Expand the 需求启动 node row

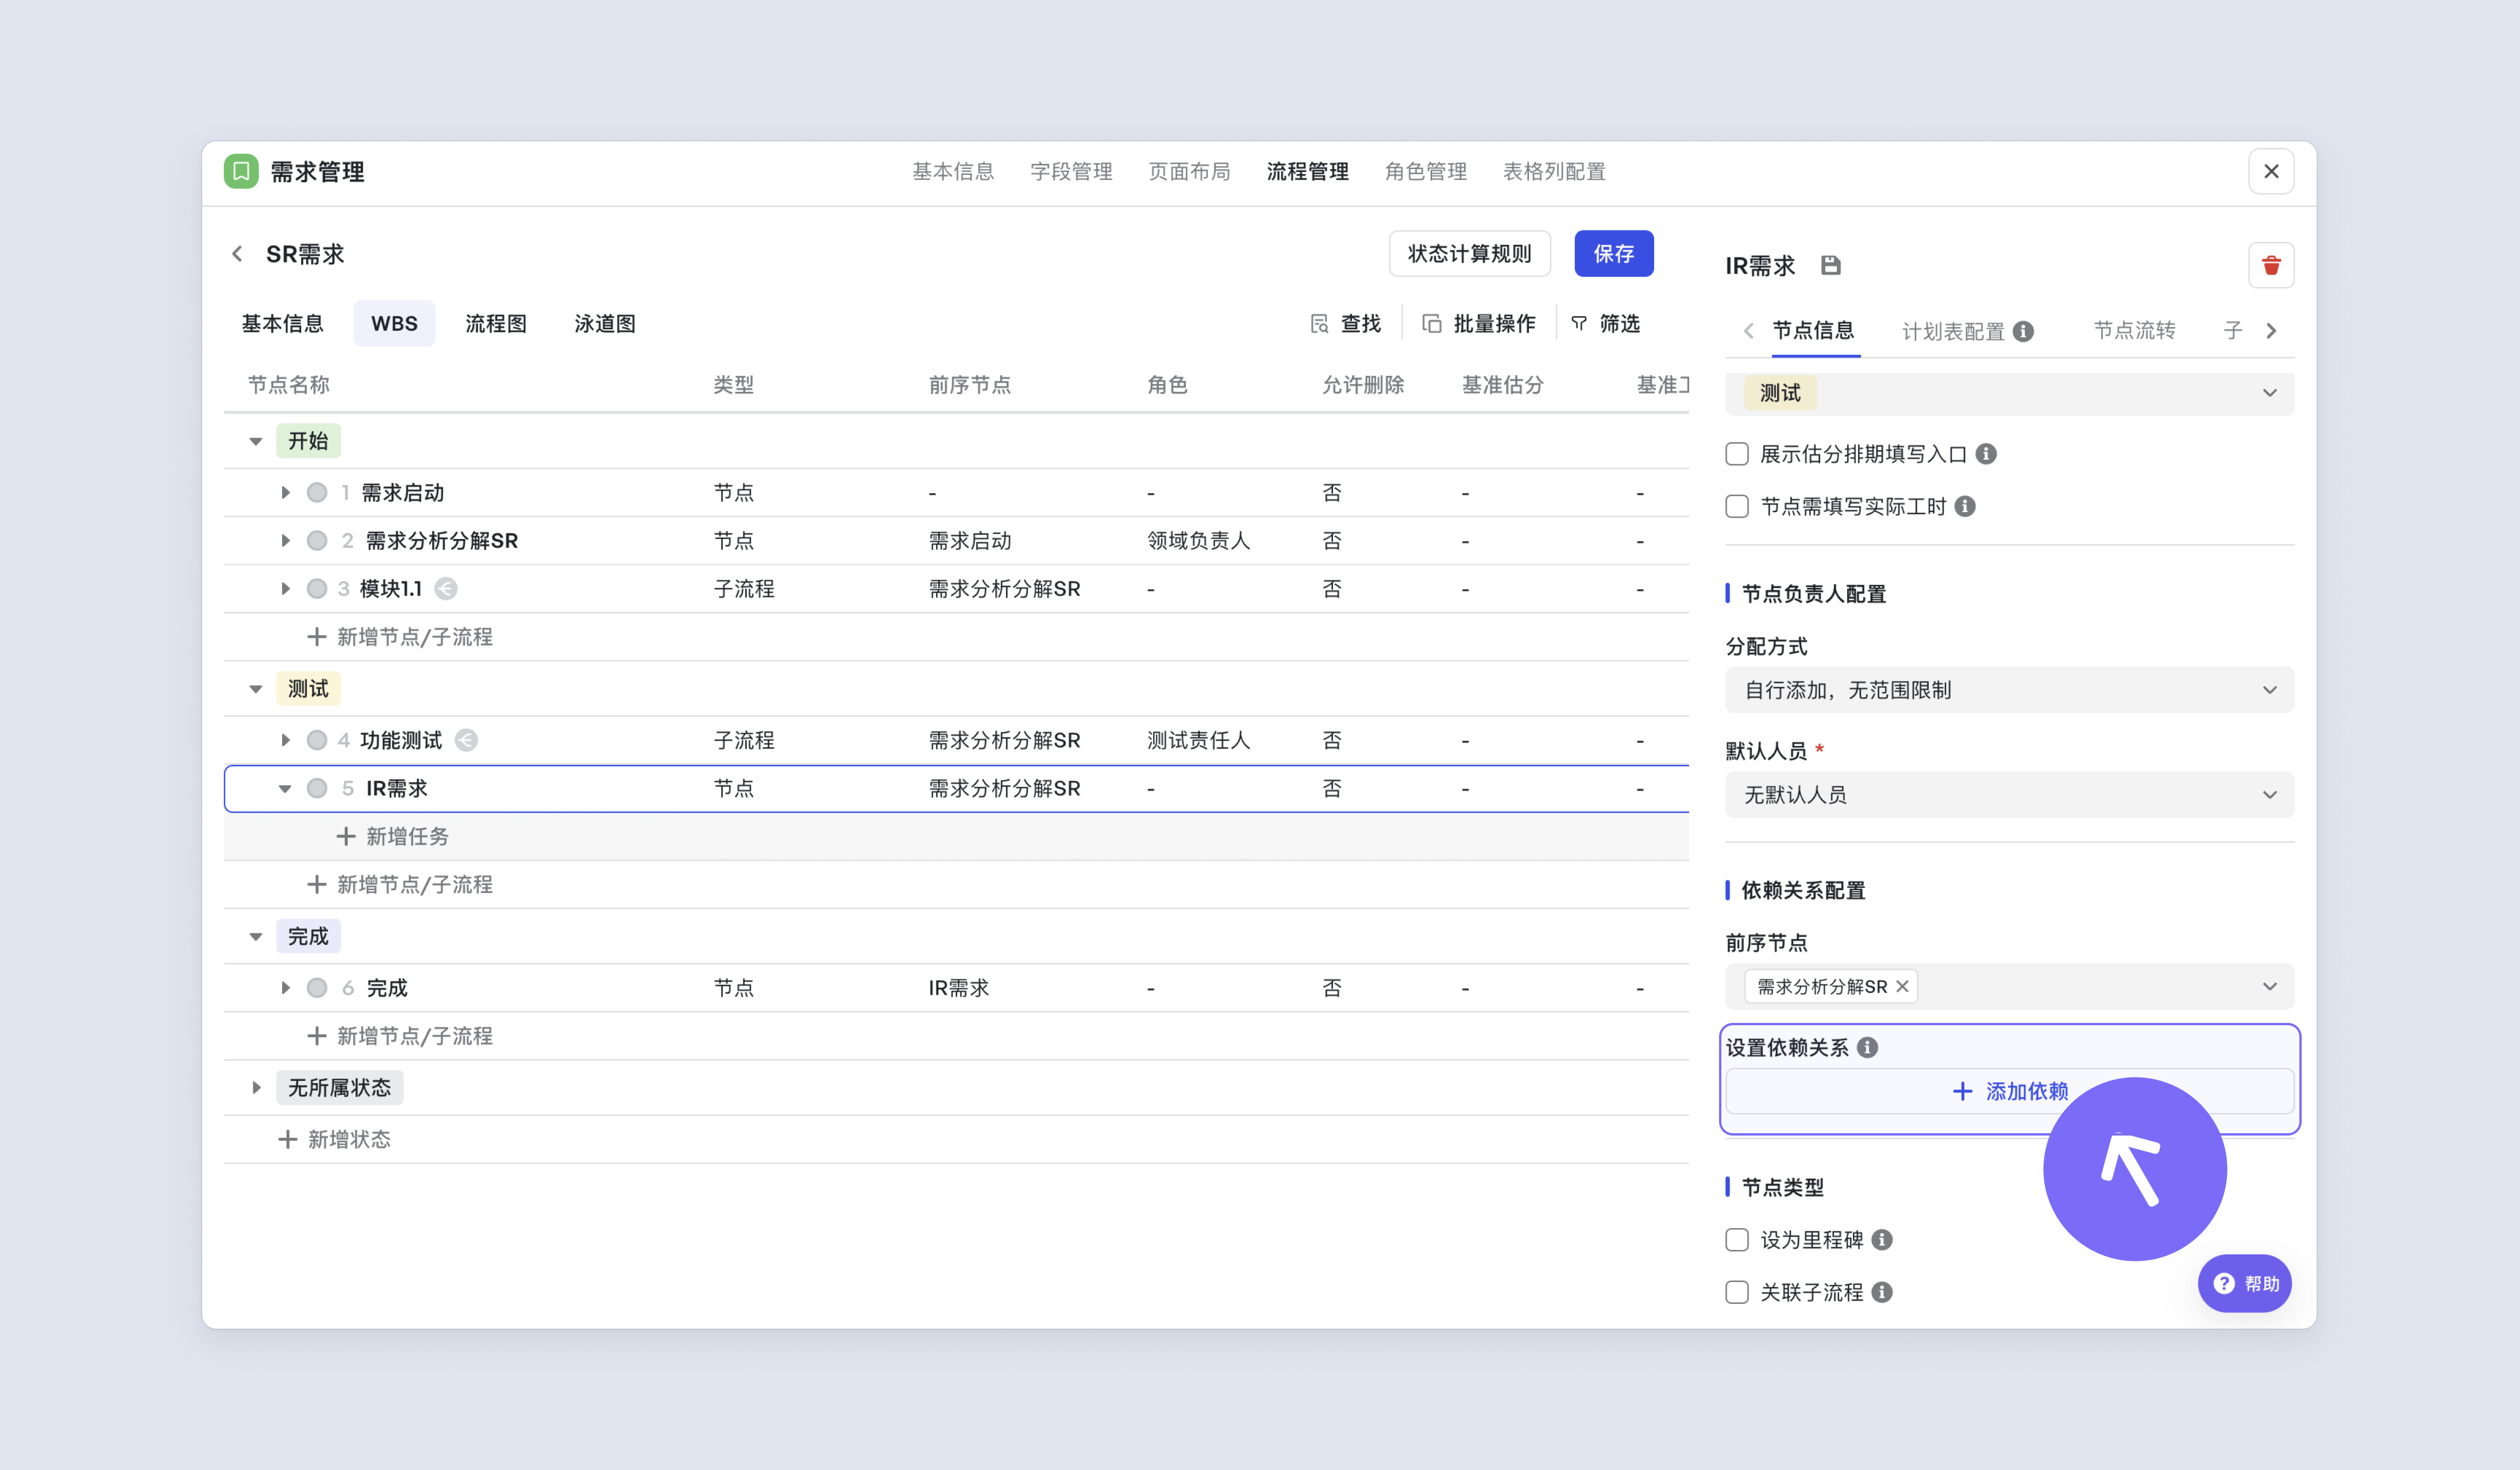[x=285, y=492]
